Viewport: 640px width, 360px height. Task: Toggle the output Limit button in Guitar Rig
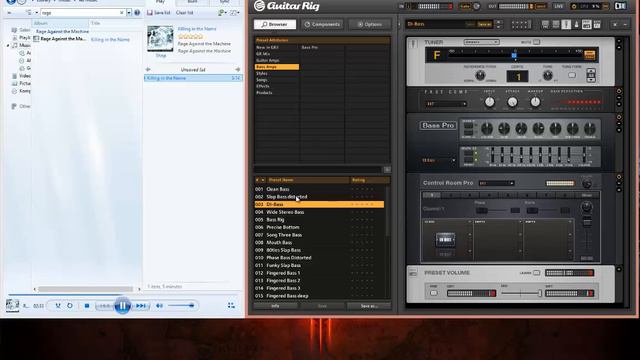[x=540, y=6]
